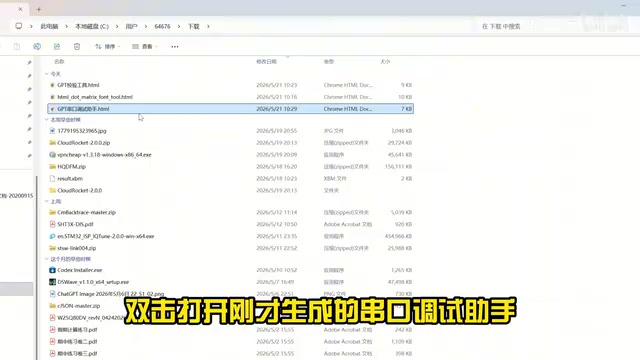Click the icon of html_dot_matrix_font_tool.html
Screen dimensions: 640x360
tap(52, 97)
